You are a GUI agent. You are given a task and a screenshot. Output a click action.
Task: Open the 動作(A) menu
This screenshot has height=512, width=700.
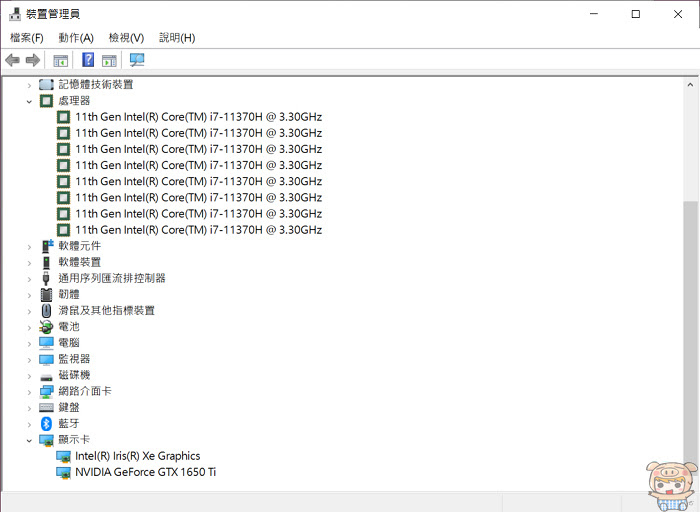click(x=76, y=38)
